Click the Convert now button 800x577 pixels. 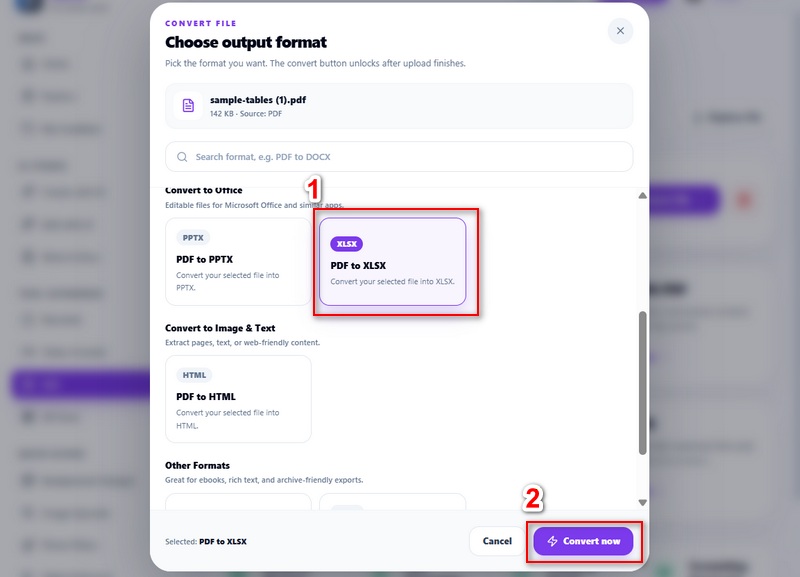pos(583,541)
